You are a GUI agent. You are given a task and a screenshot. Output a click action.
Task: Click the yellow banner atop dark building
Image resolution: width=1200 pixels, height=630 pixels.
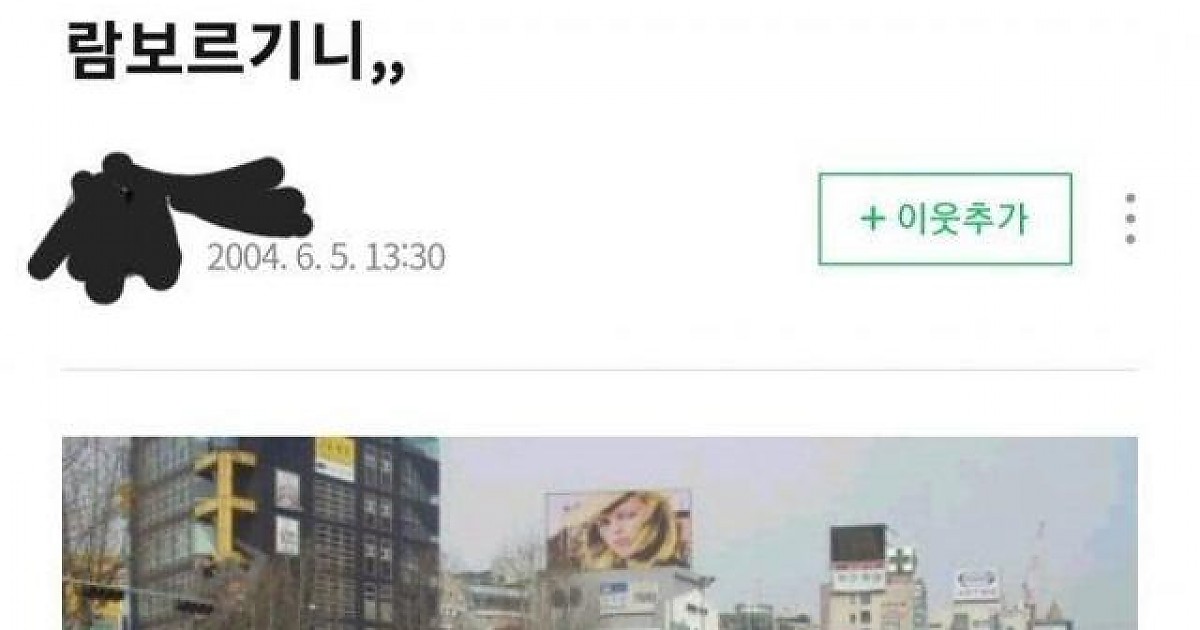pos(335,458)
